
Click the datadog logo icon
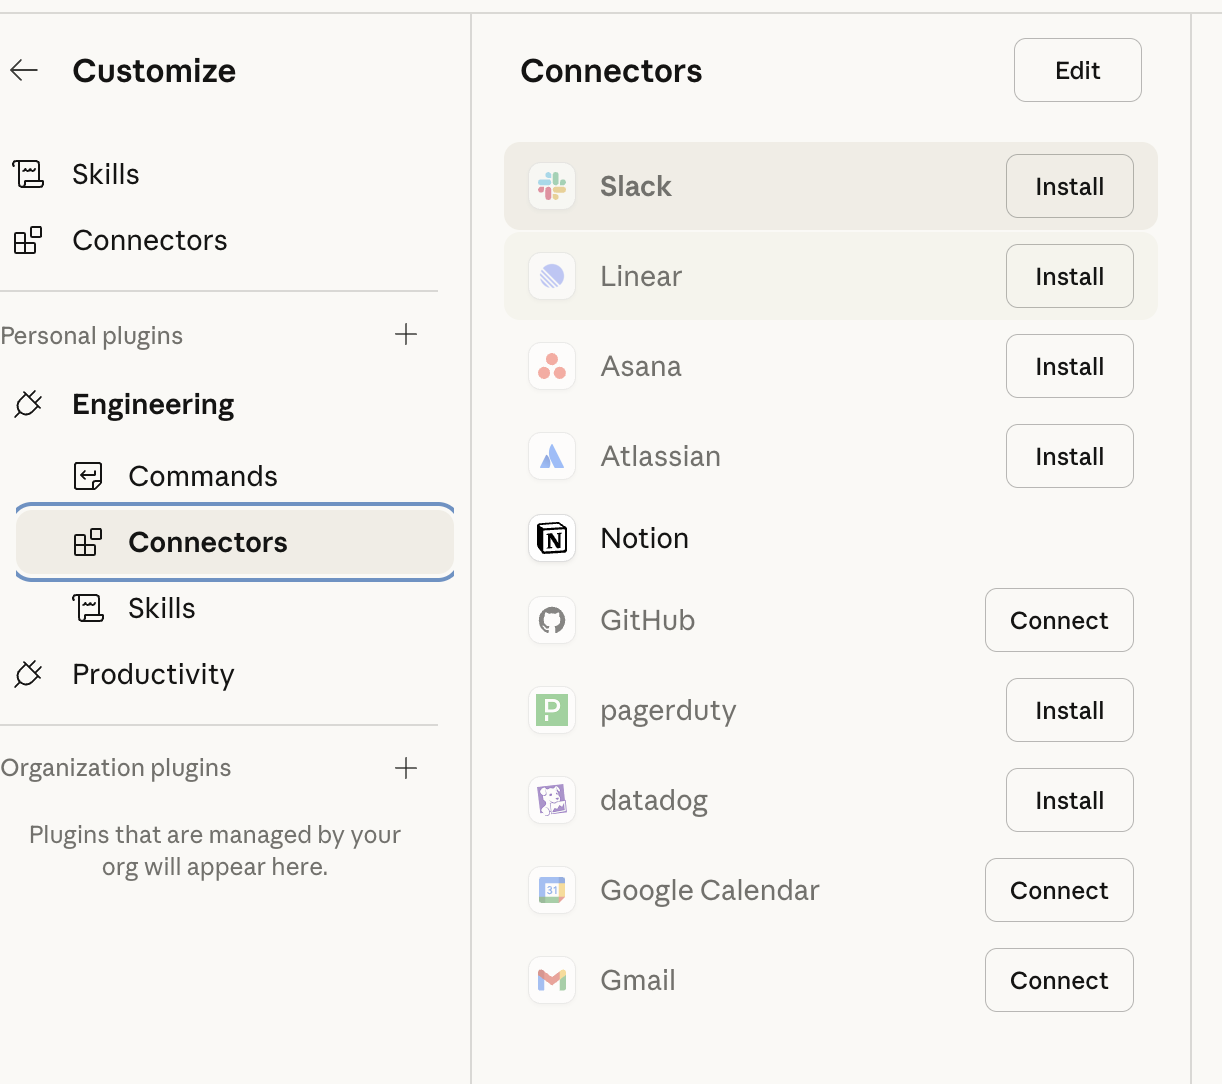coord(552,800)
